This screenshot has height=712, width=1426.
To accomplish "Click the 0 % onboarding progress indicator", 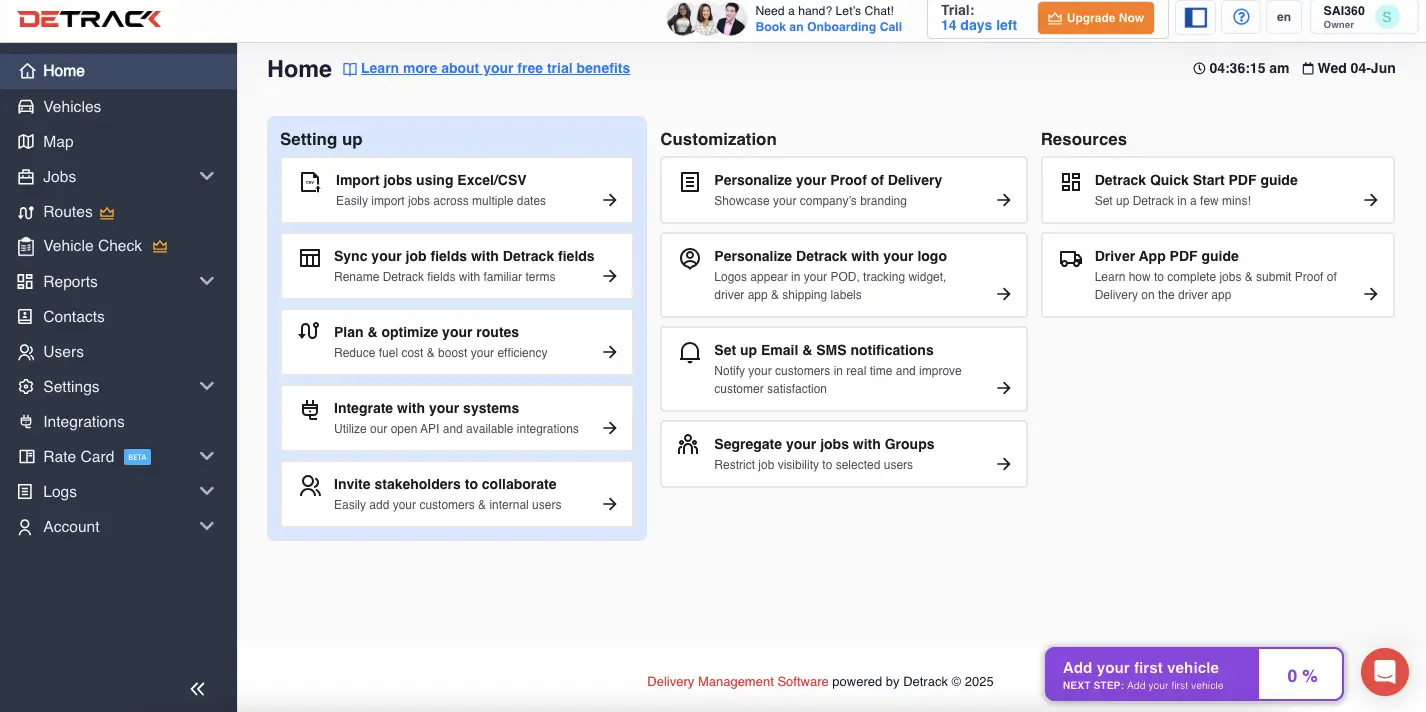I will point(1302,676).
